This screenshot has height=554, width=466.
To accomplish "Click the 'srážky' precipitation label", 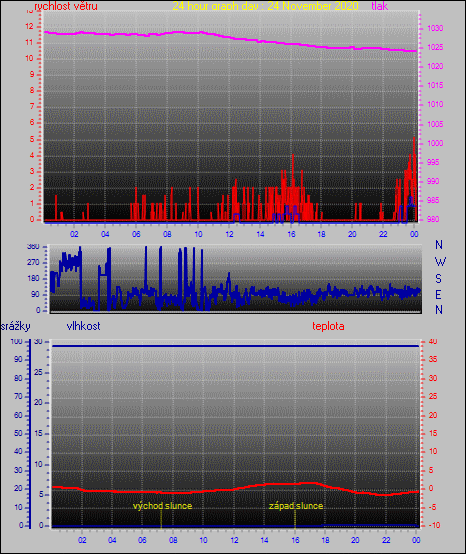I will [x=15, y=326].
